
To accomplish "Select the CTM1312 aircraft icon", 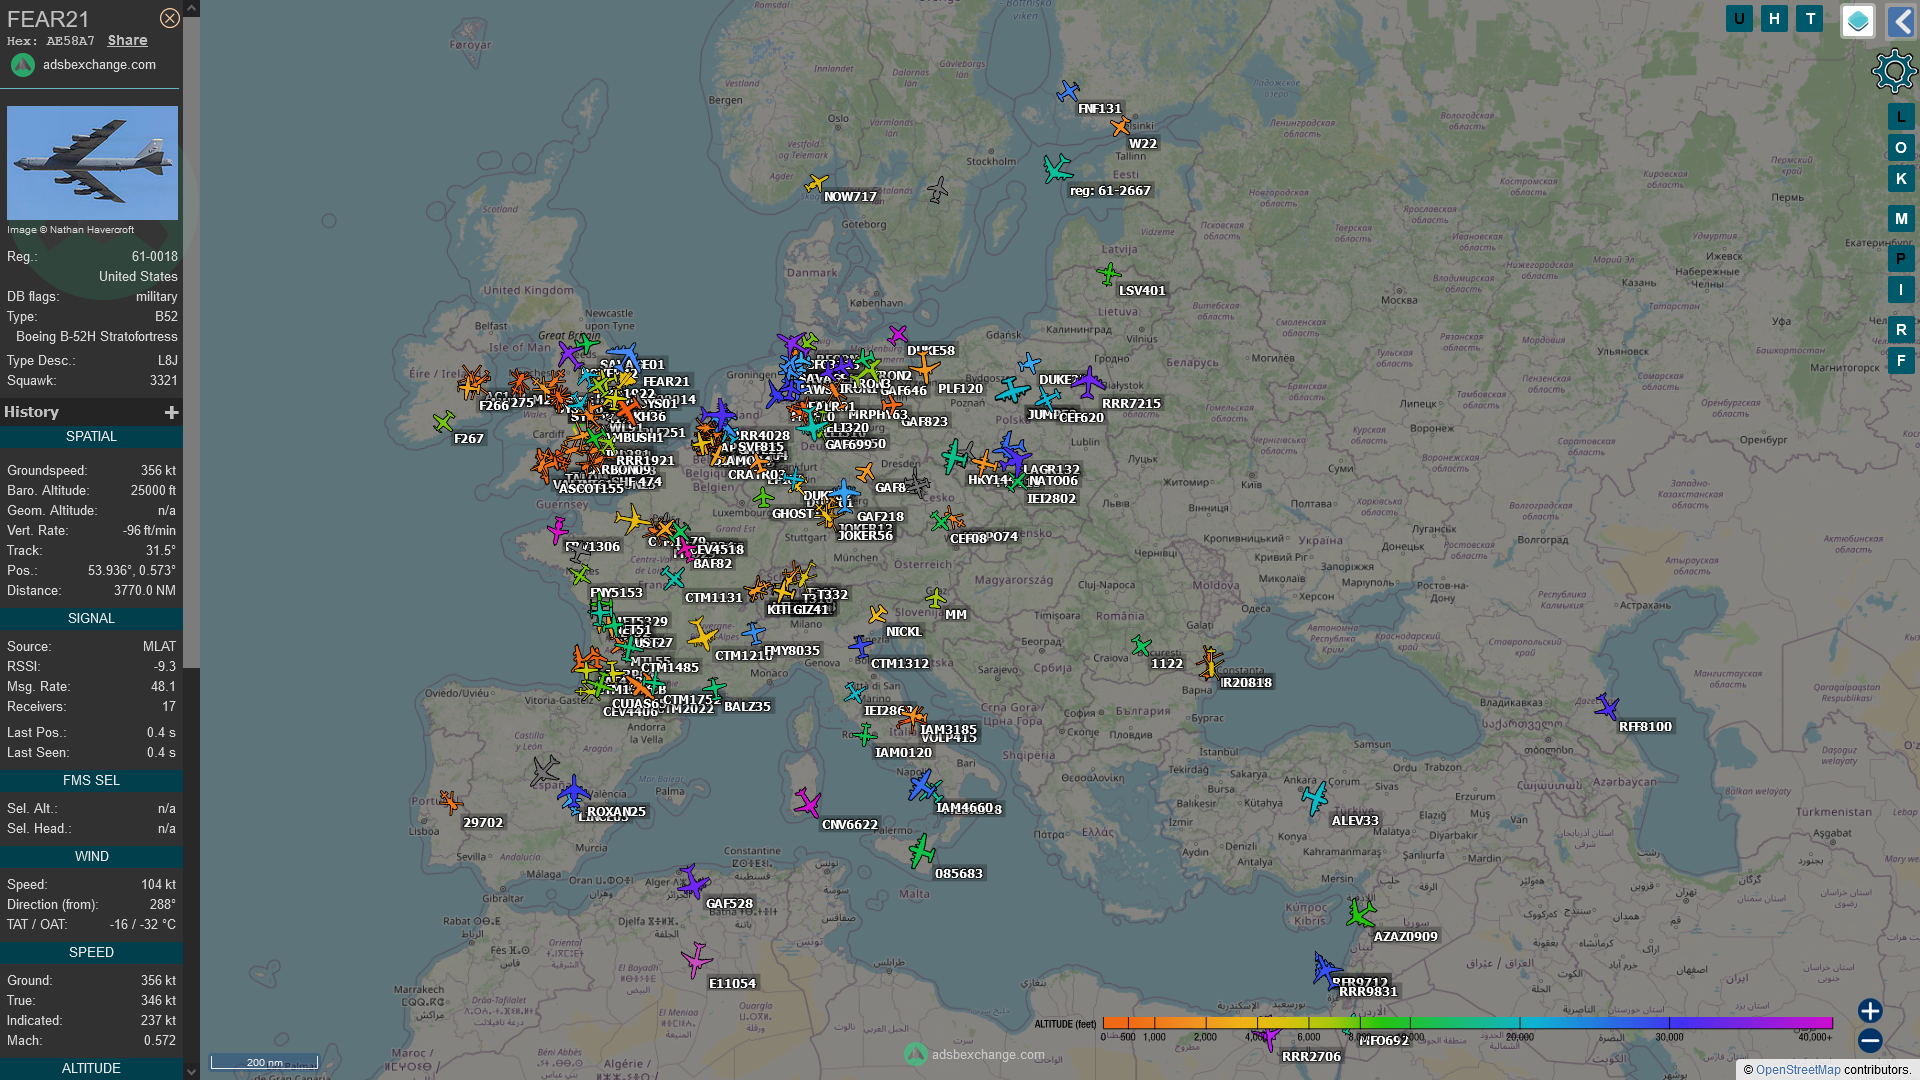I will (861, 646).
